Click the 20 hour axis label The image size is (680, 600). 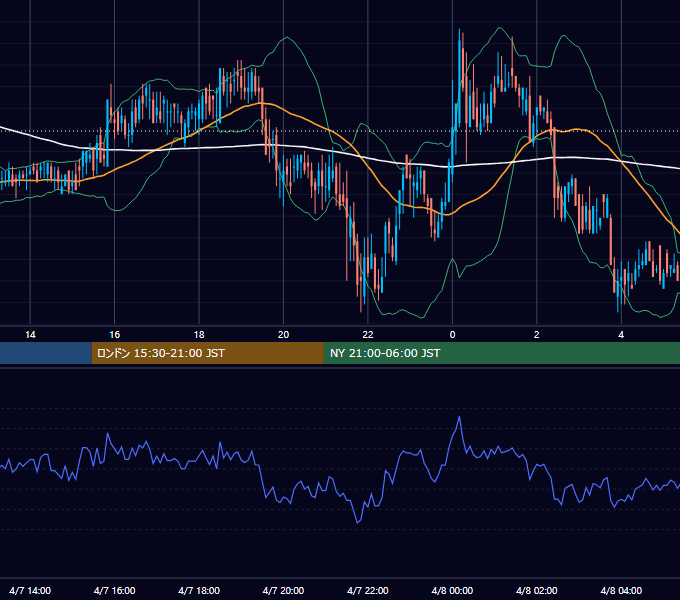point(283,334)
